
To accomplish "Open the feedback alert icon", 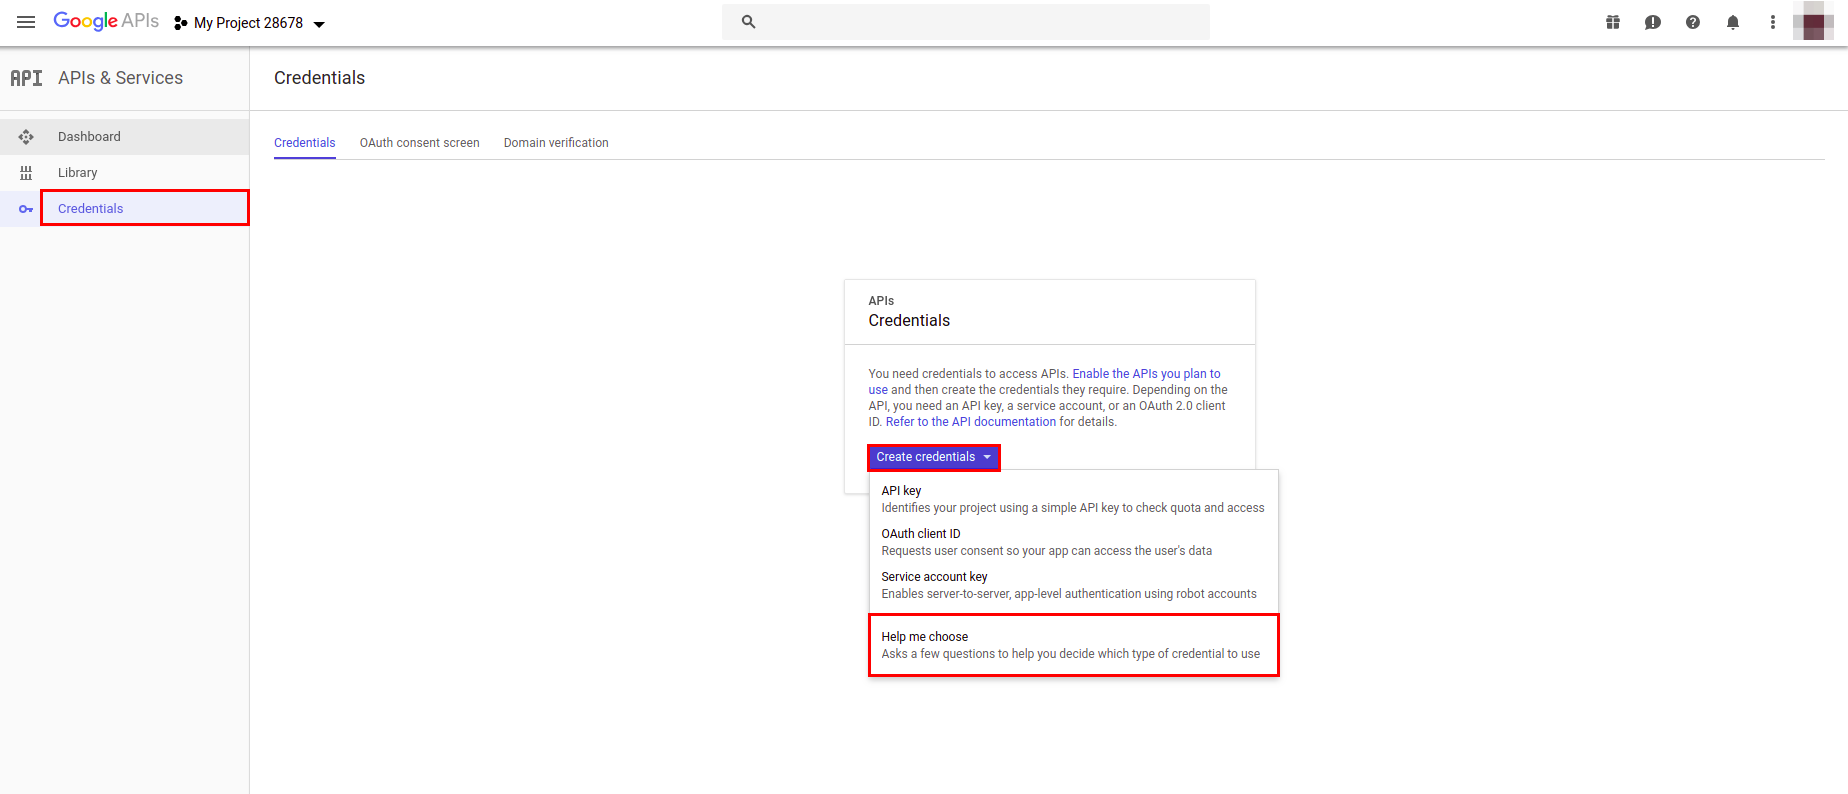I will [1653, 22].
